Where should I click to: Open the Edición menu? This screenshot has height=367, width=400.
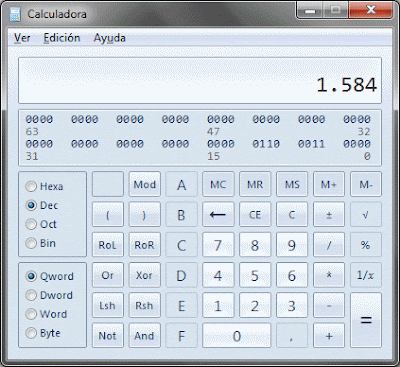(62, 38)
